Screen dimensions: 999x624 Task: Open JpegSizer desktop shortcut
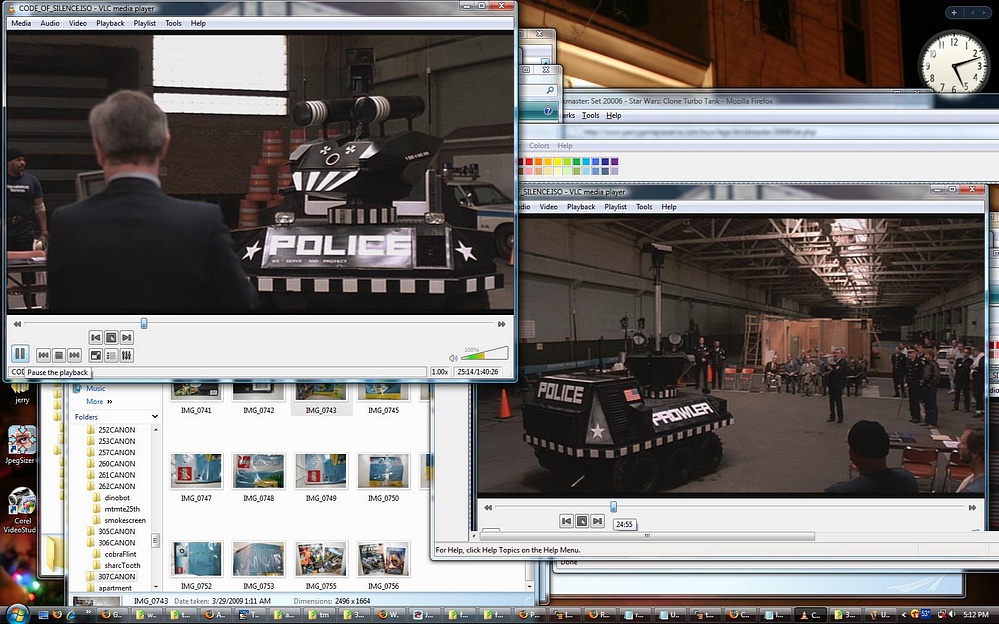21,445
